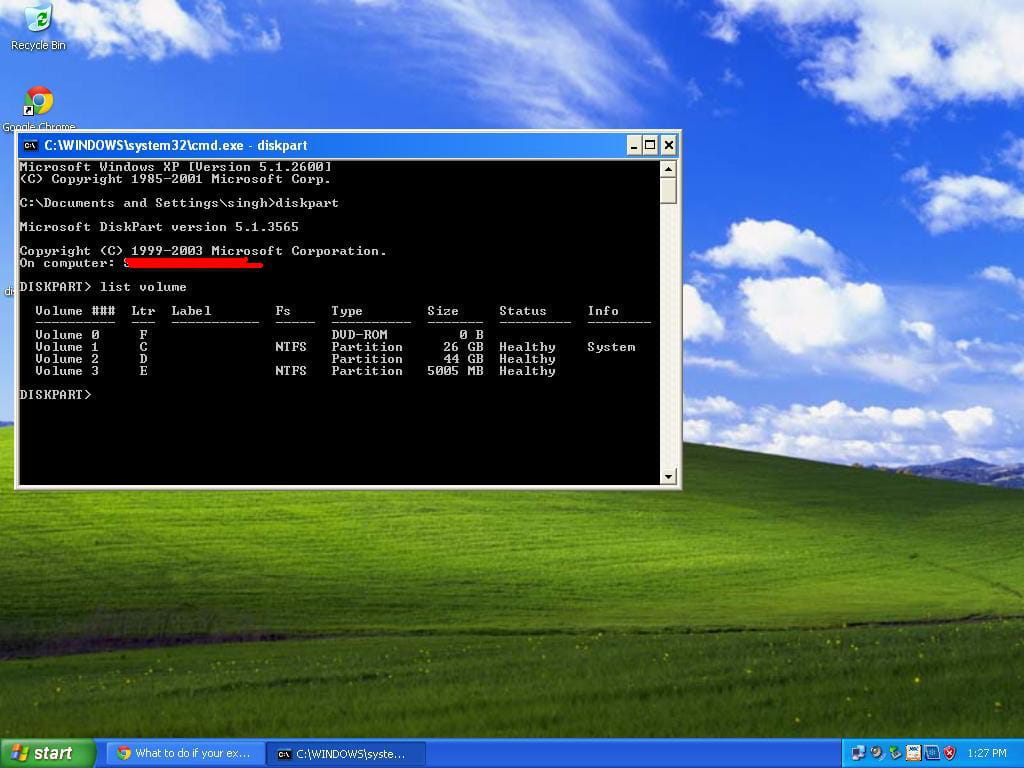Click the console scrollbar up arrow

(668, 169)
